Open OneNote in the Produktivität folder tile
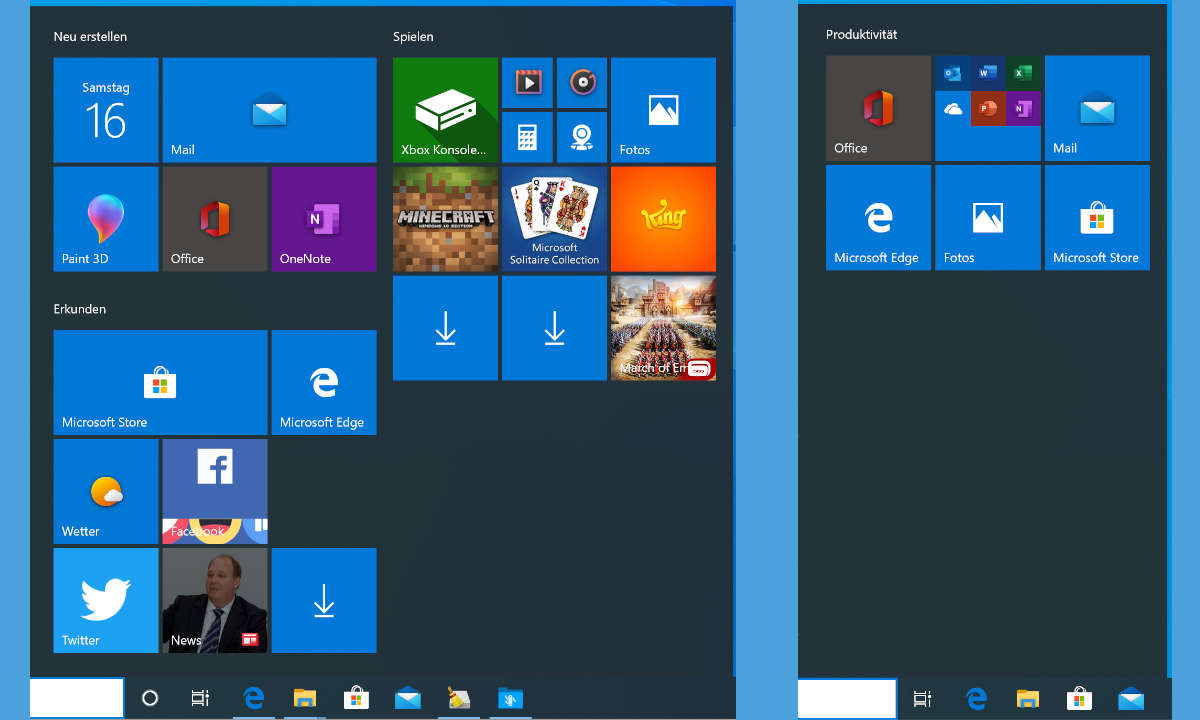The width and height of the screenshot is (1200, 720). point(1023,108)
